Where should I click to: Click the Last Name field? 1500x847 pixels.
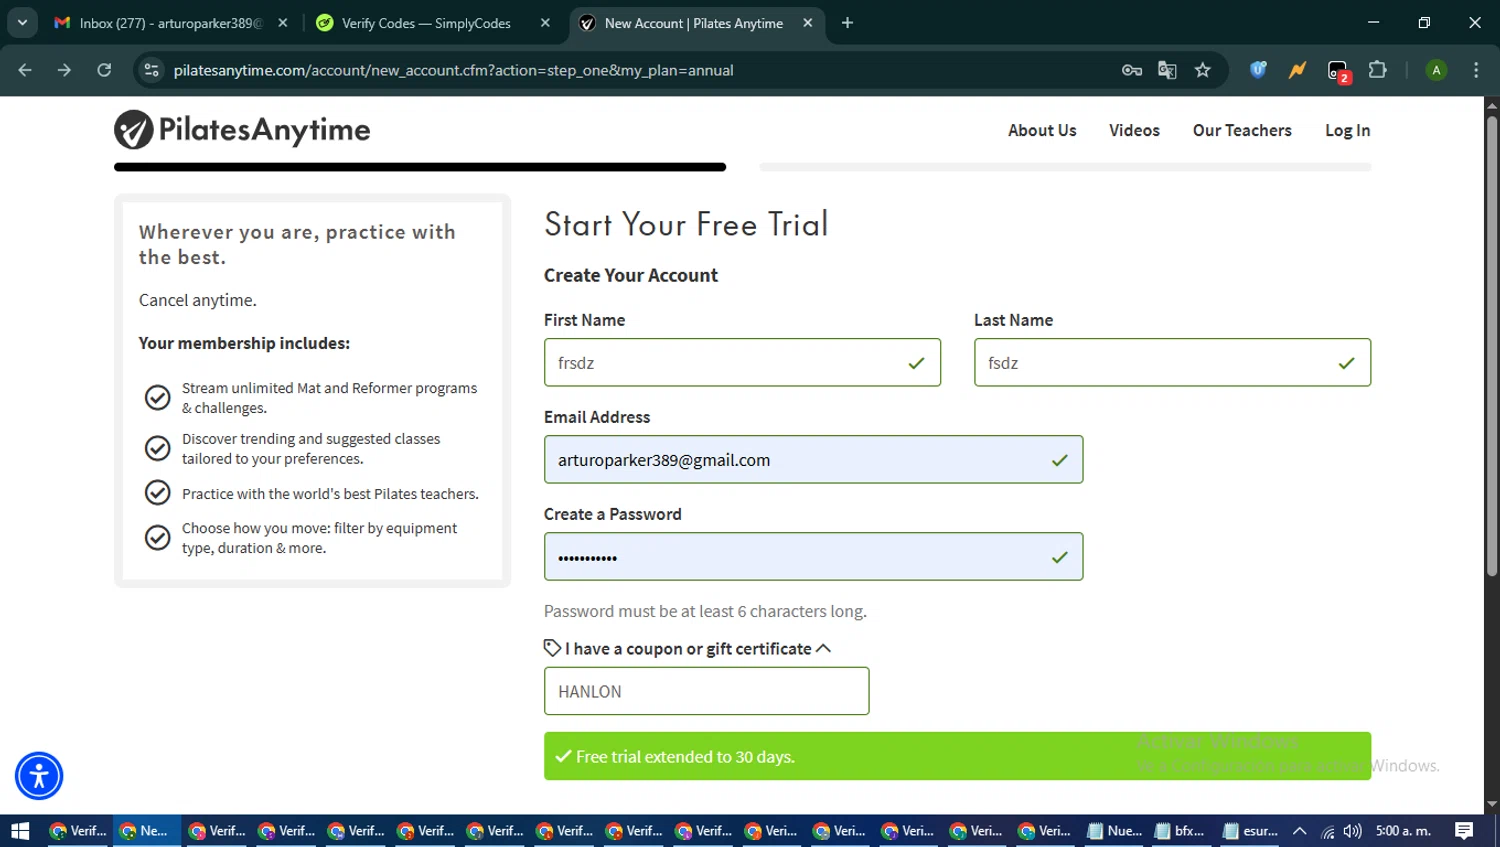coord(1172,362)
